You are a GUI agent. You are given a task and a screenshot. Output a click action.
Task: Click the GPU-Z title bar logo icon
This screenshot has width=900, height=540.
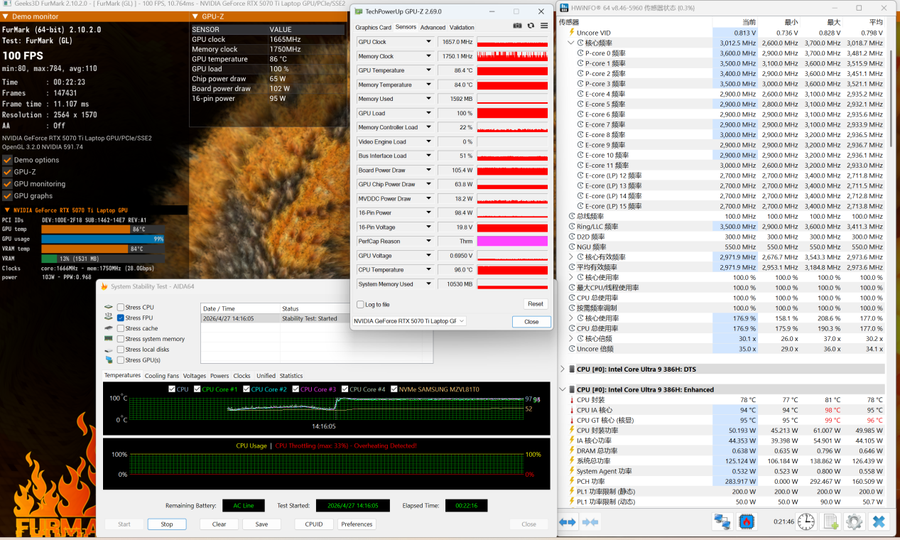[359, 11]
